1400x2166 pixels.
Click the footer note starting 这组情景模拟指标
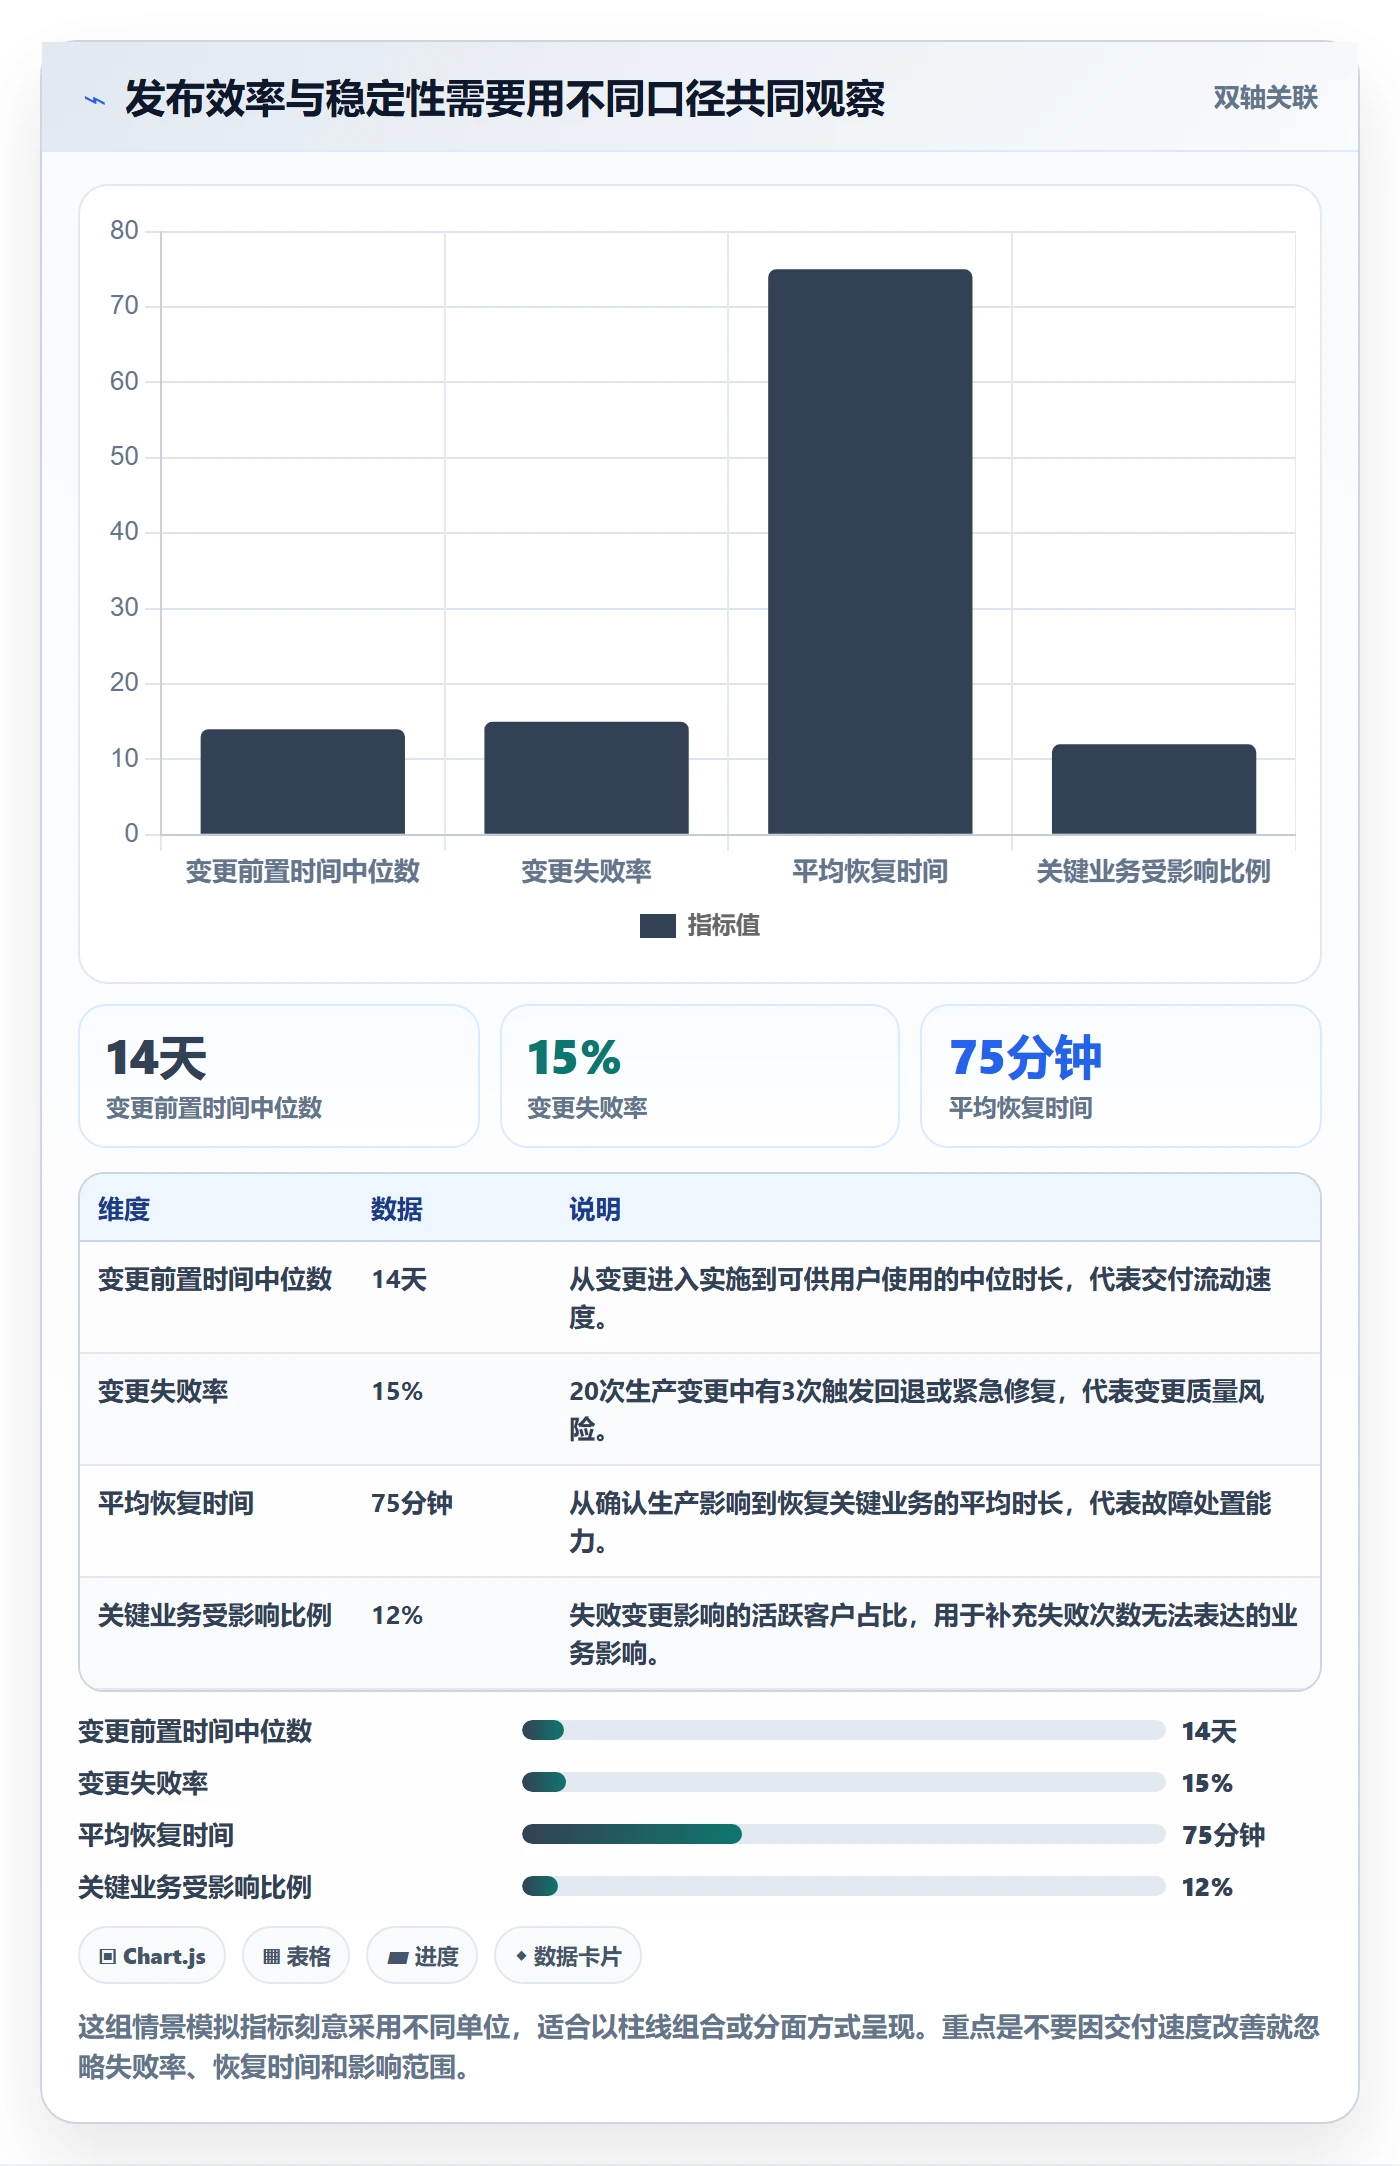[699, 2046]
